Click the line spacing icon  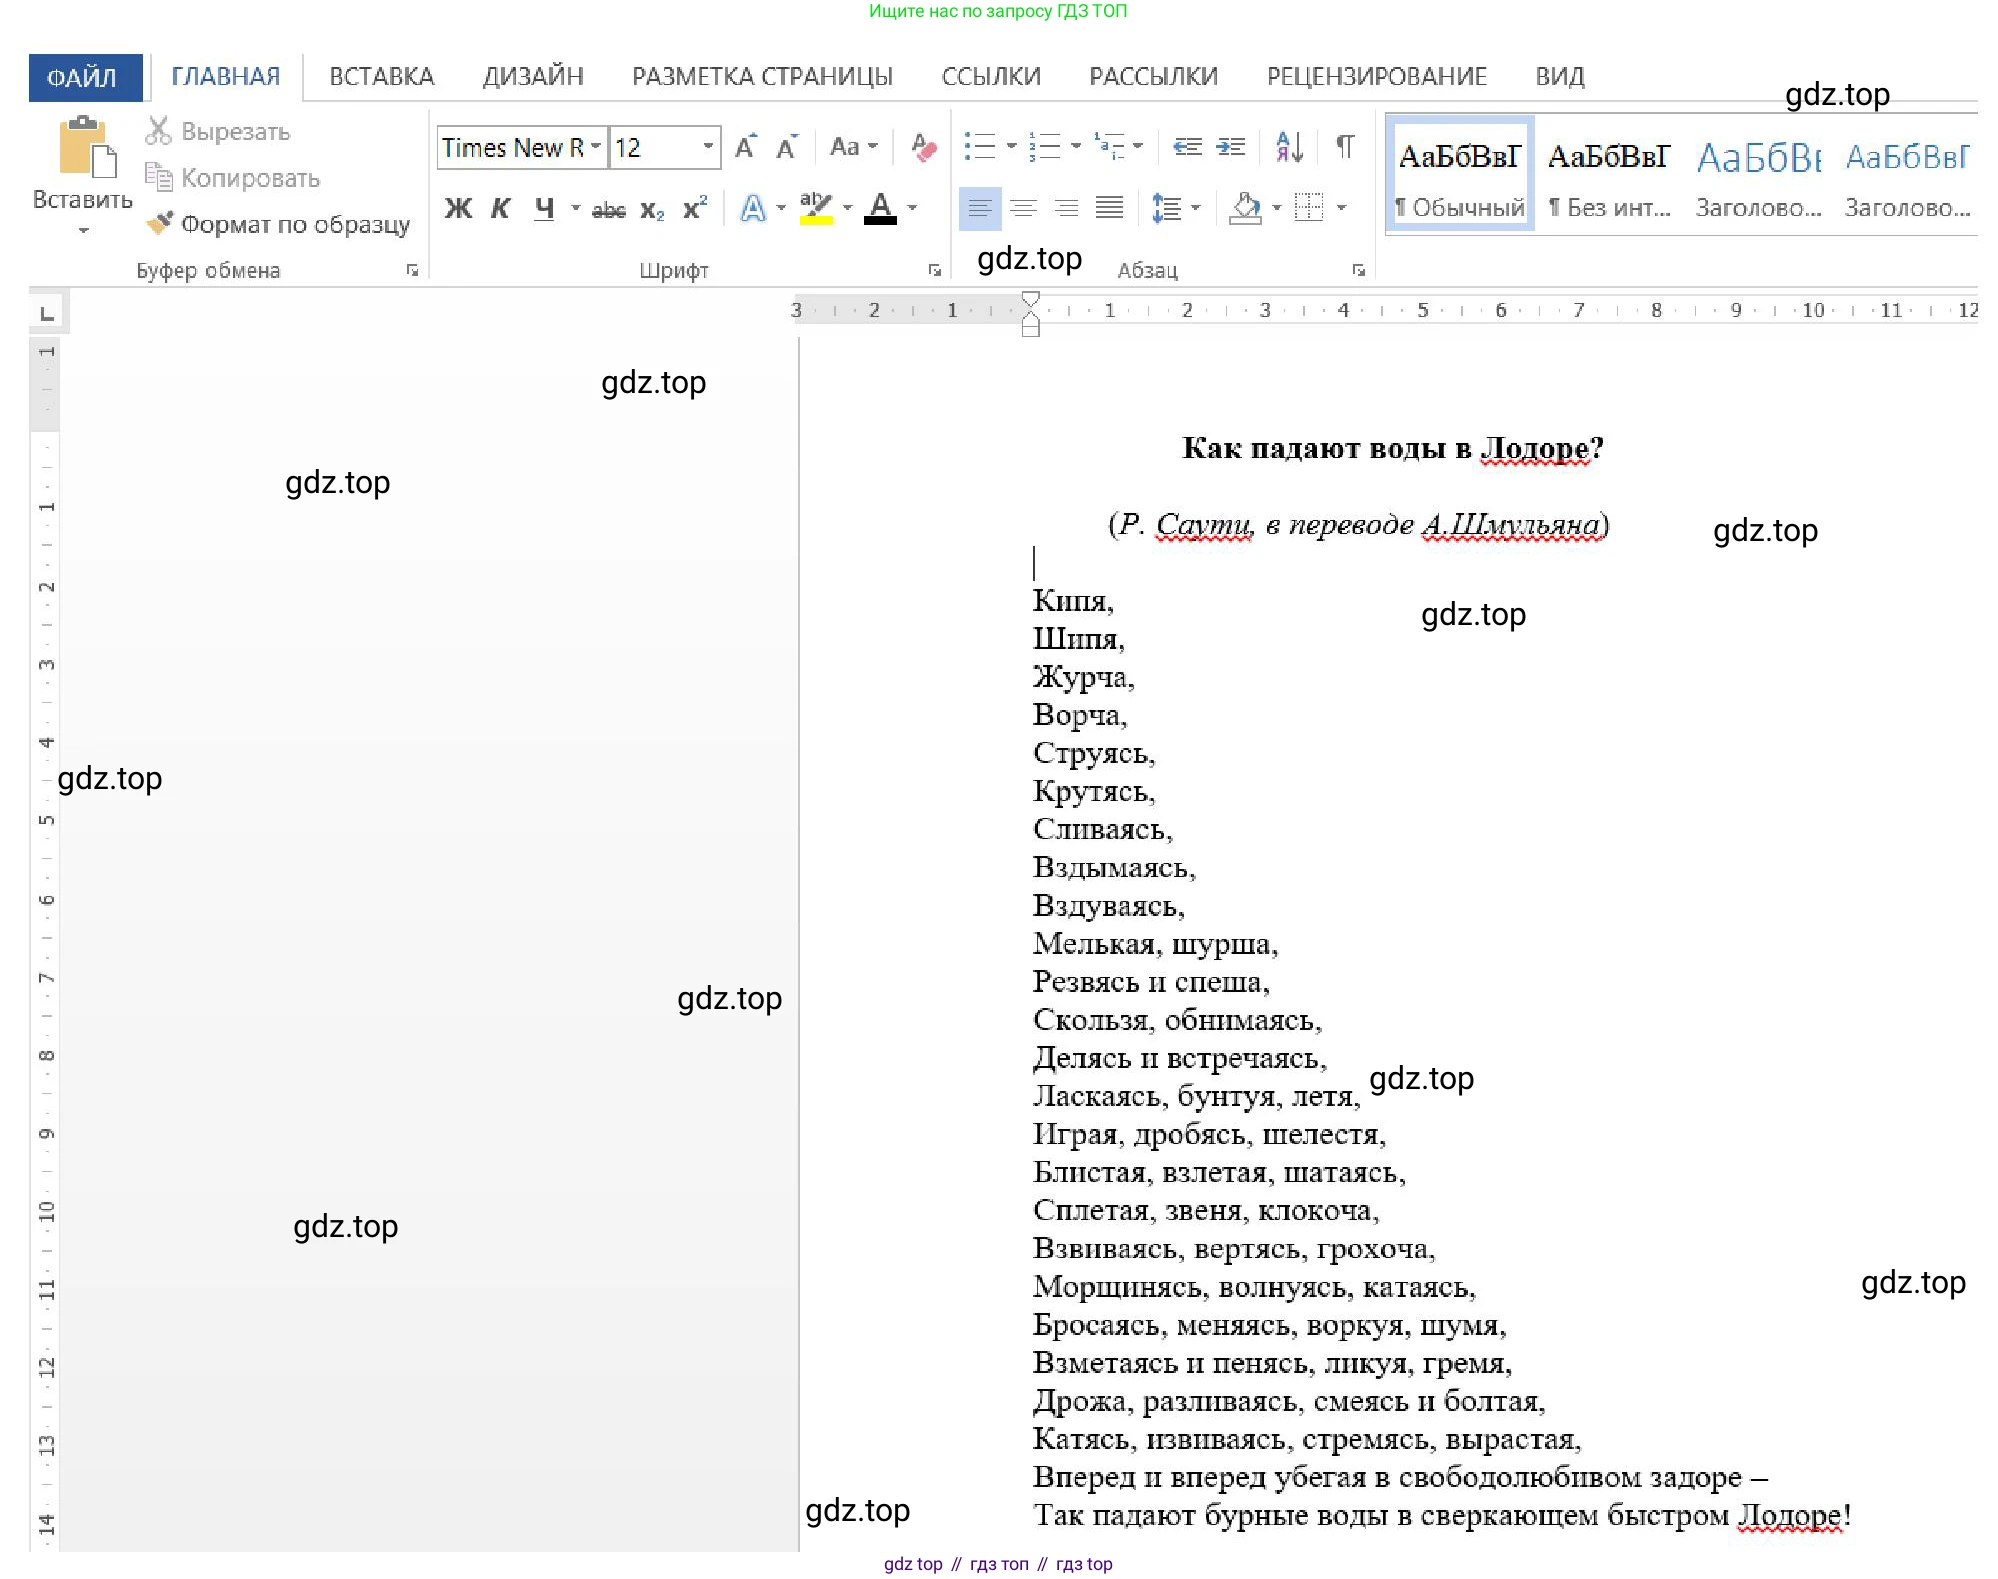pos(1166,208)
